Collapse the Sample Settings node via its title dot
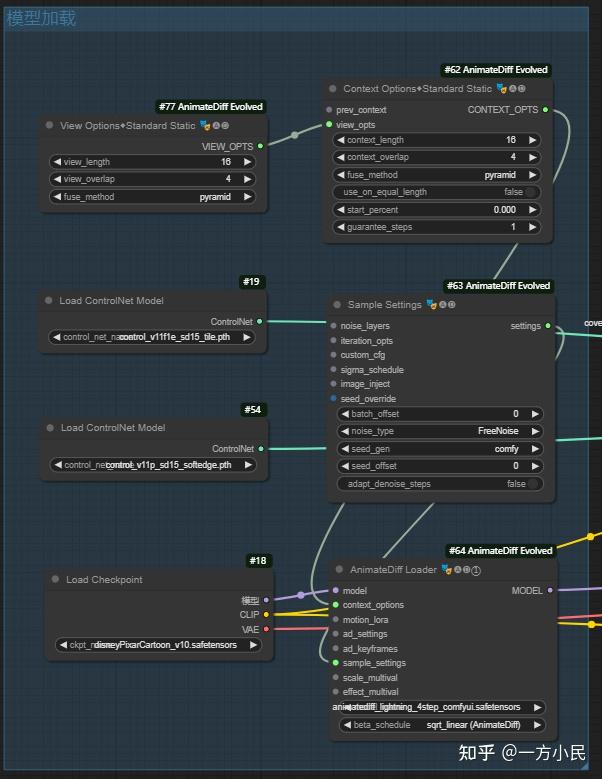 [x=336, y=305]
